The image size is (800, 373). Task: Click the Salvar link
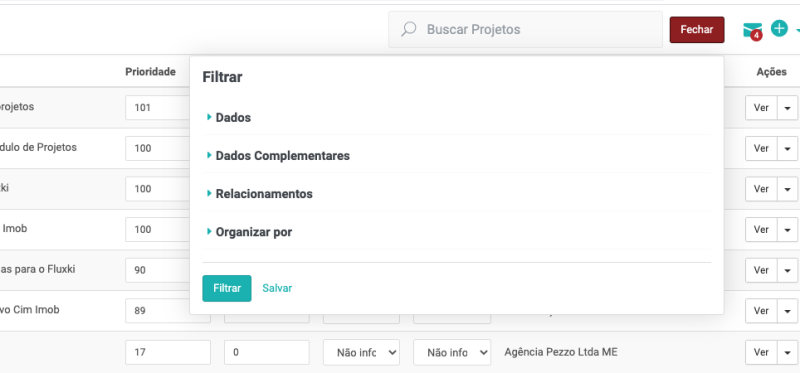(x=277, y=288)
